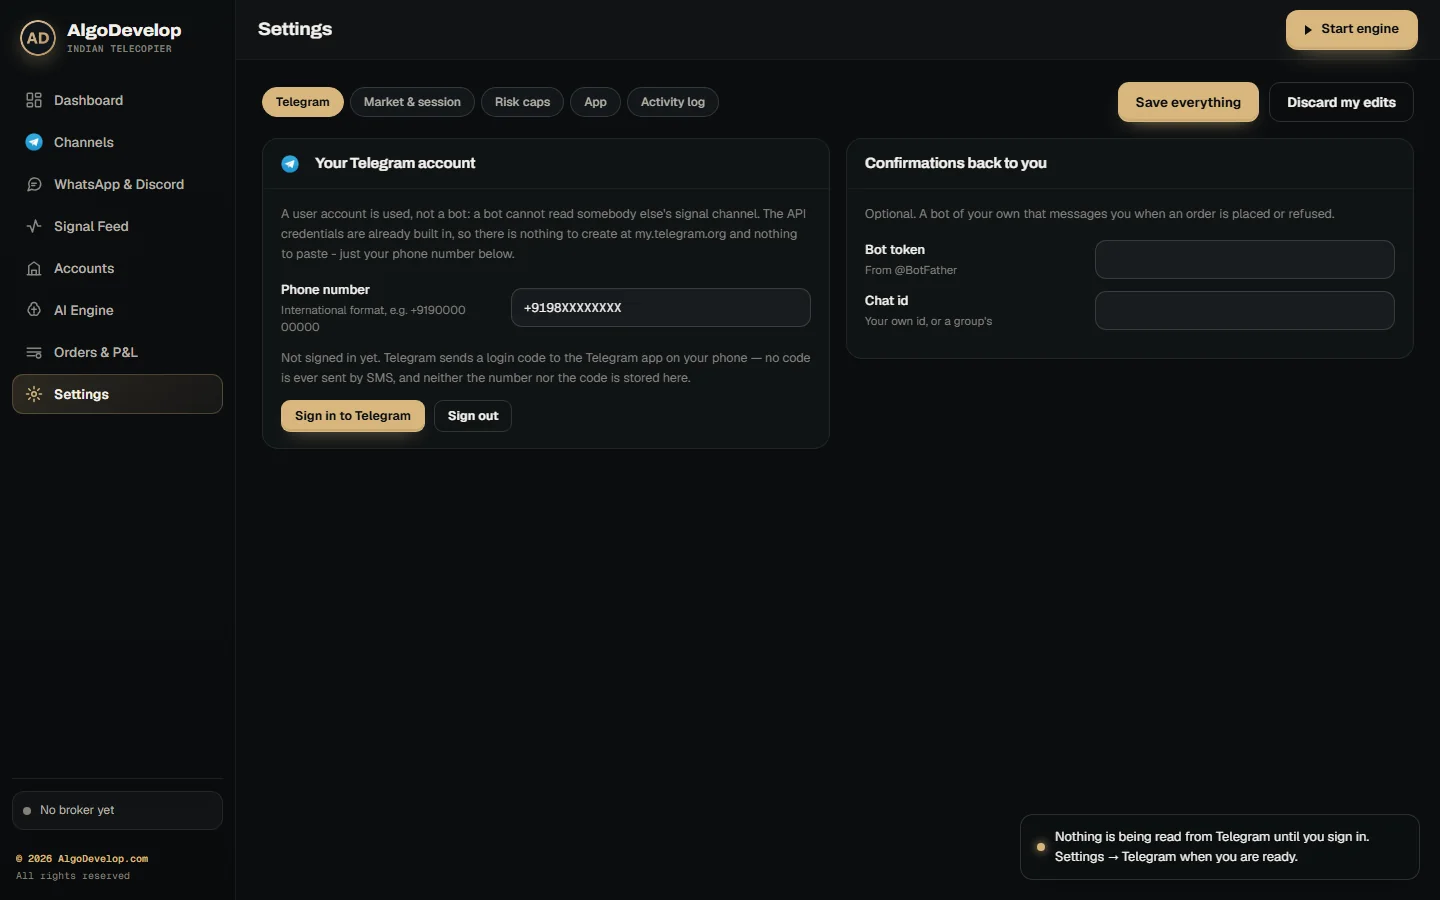Viewport: 1440px width, 900px height.
Task: Click the AI Engine icon
Action: pyautogui.click(x=34, y=310)
